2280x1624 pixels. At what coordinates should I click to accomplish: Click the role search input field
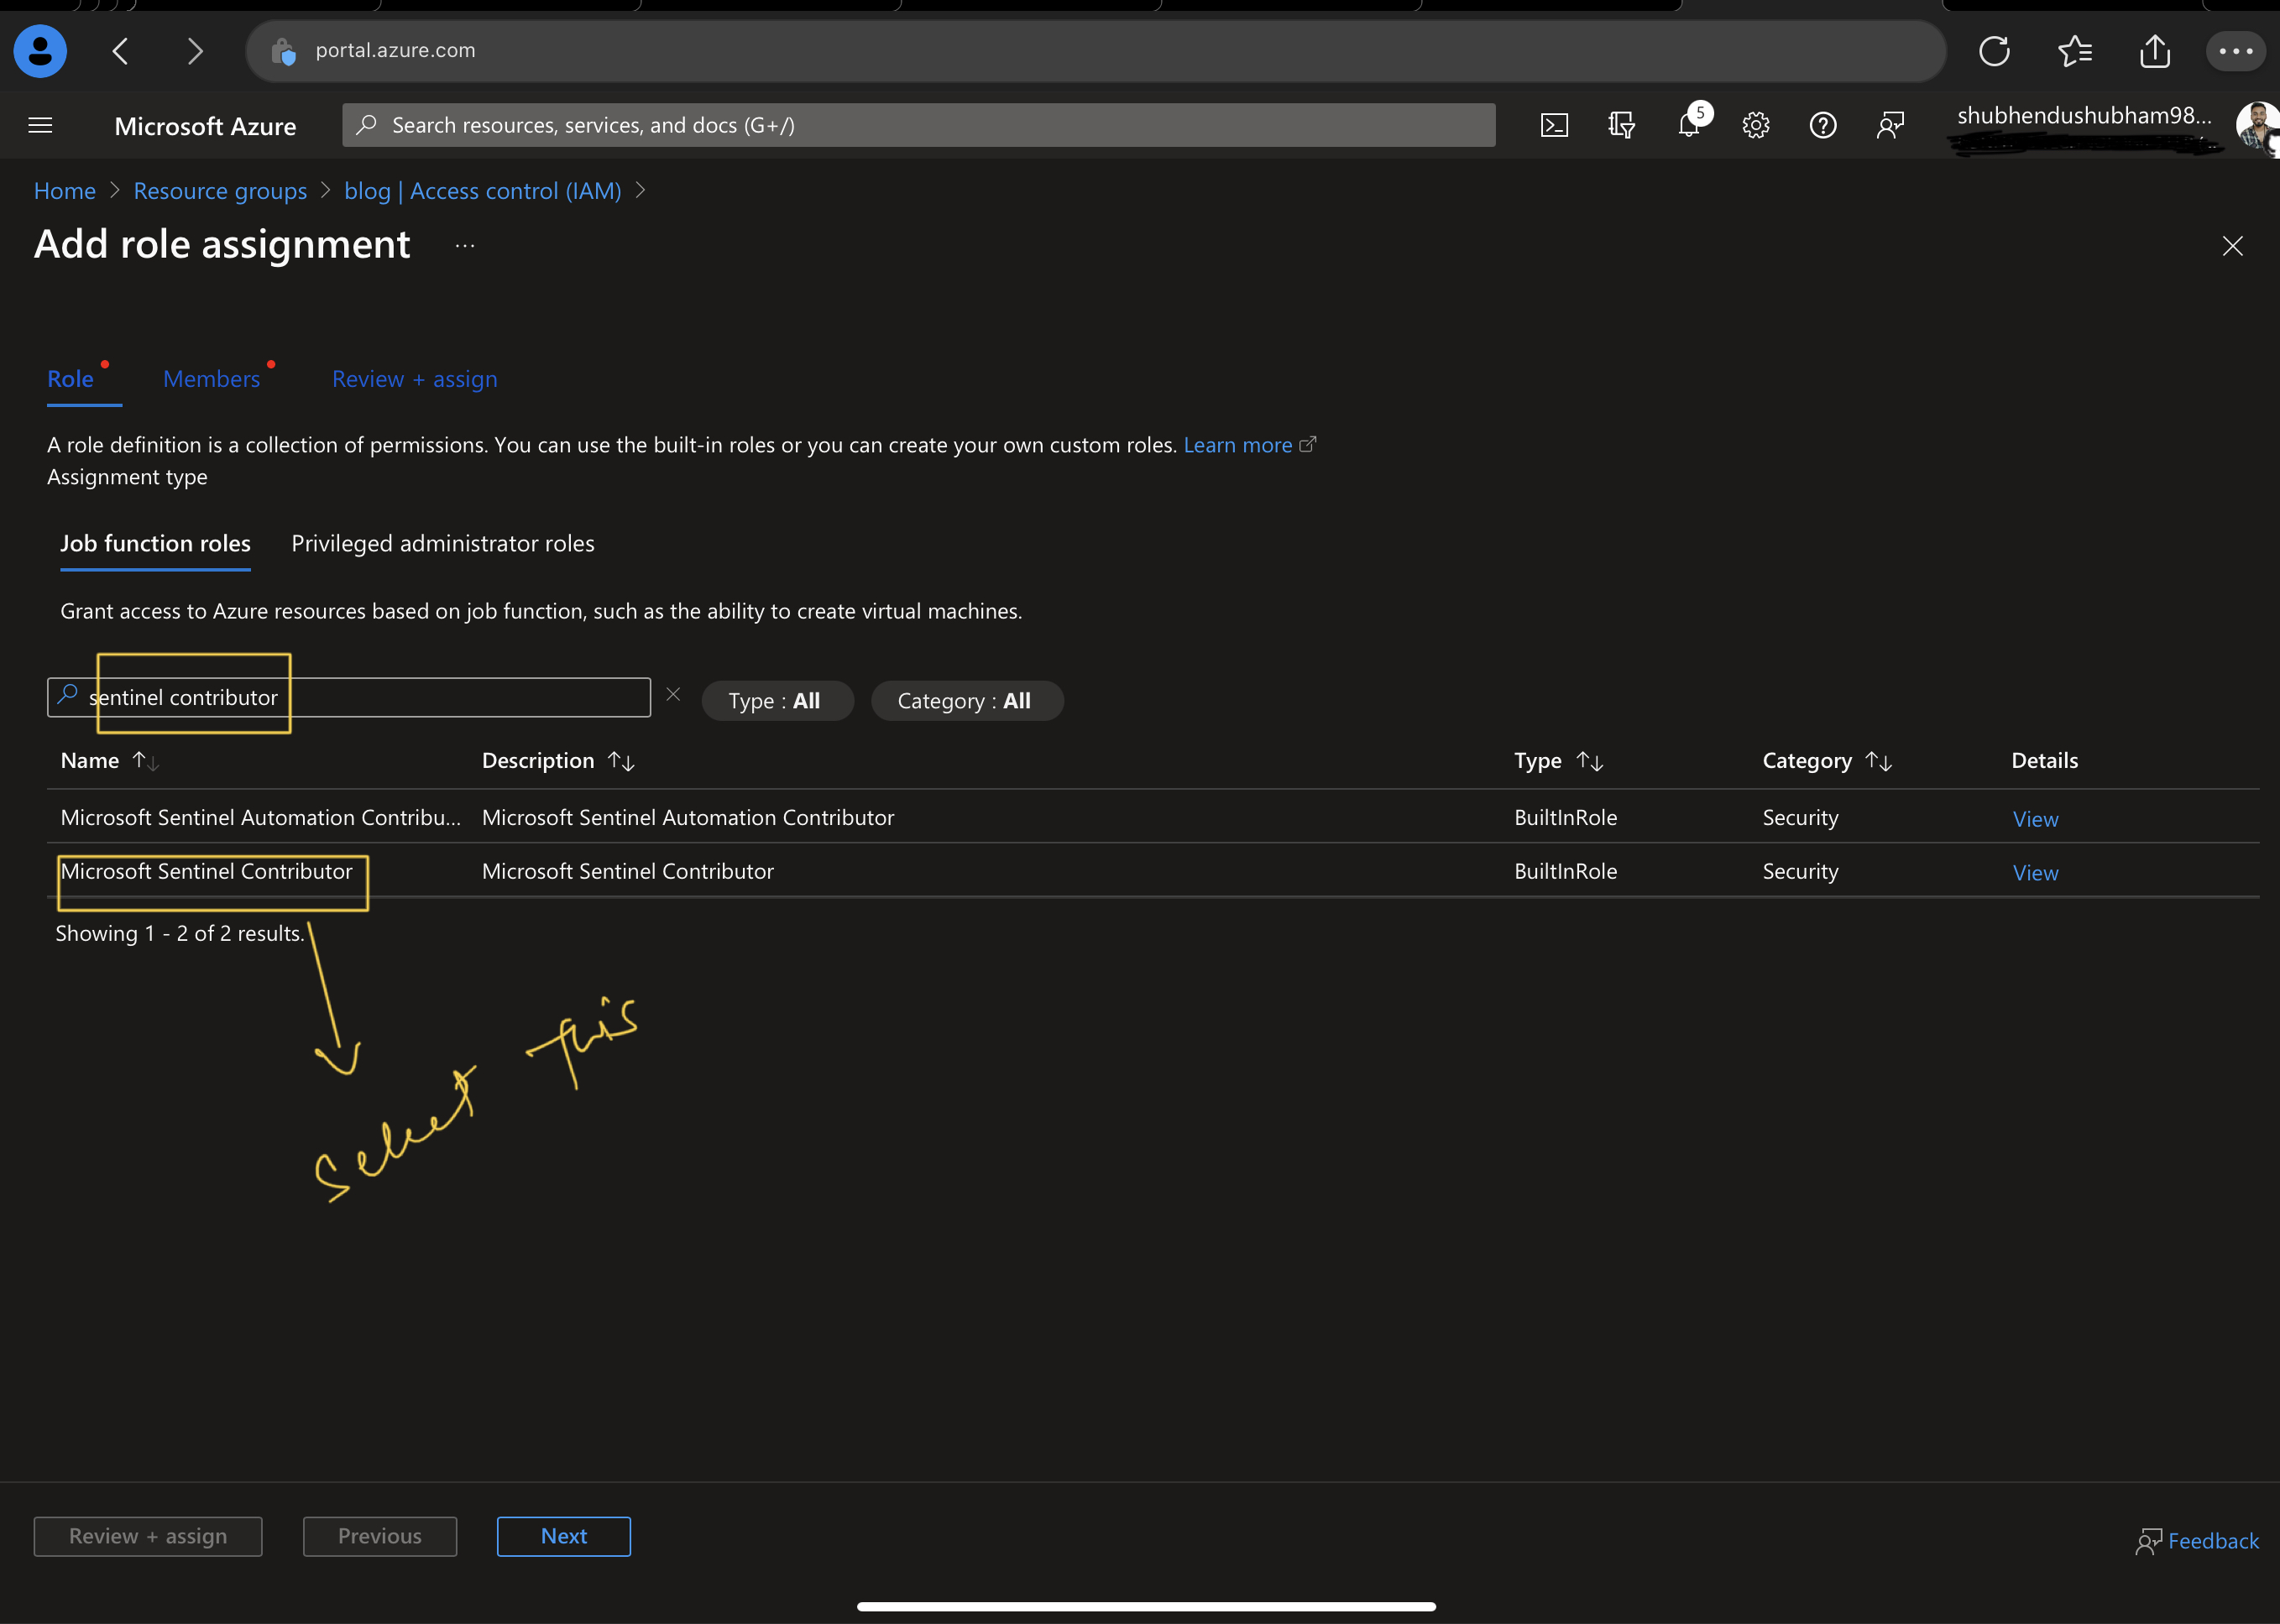click(x=349, y=697)
